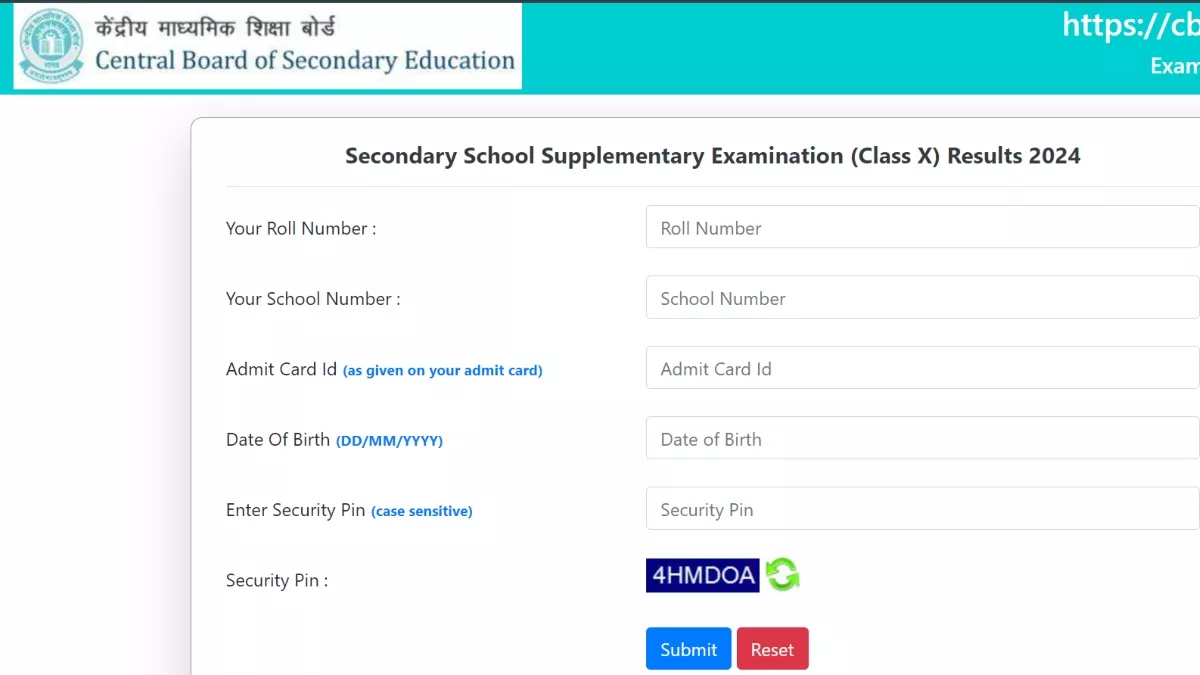1200x675 pixels.
Task: Click the "Your School Number" label
Action: [313, 298]
